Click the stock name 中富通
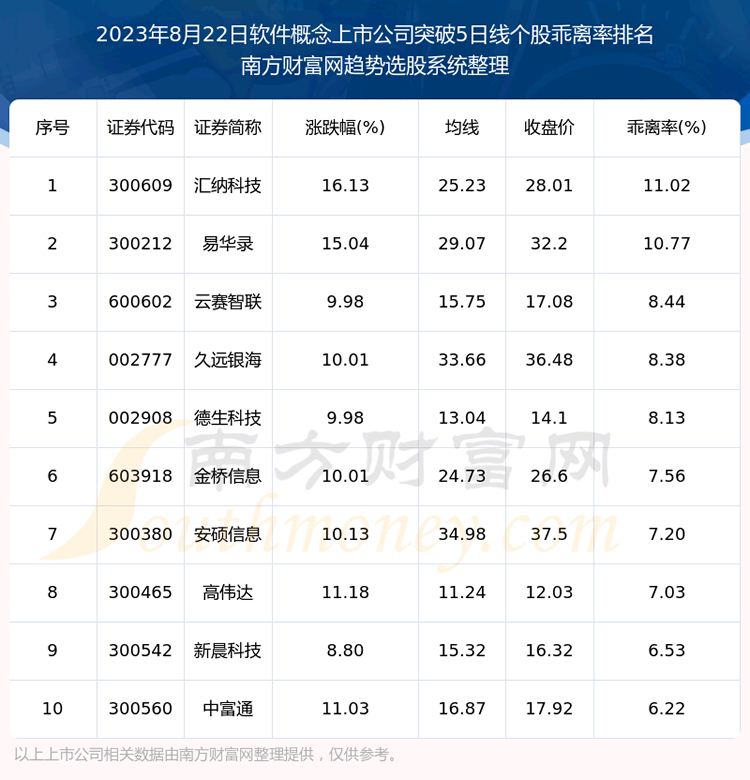This screenshot has width=750, height=780. [228, 708]
